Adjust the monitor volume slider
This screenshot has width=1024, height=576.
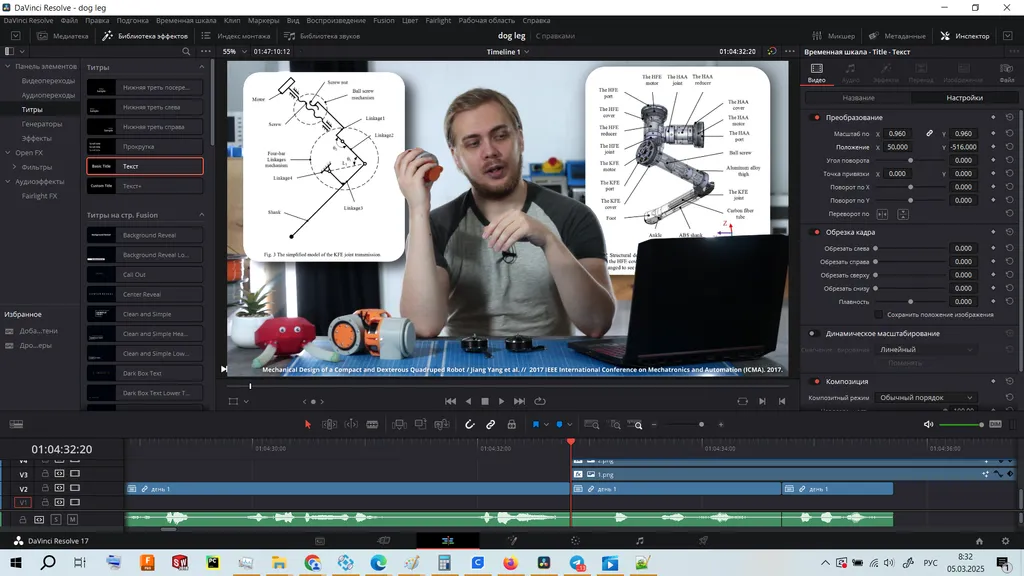(x=961, y=424)
